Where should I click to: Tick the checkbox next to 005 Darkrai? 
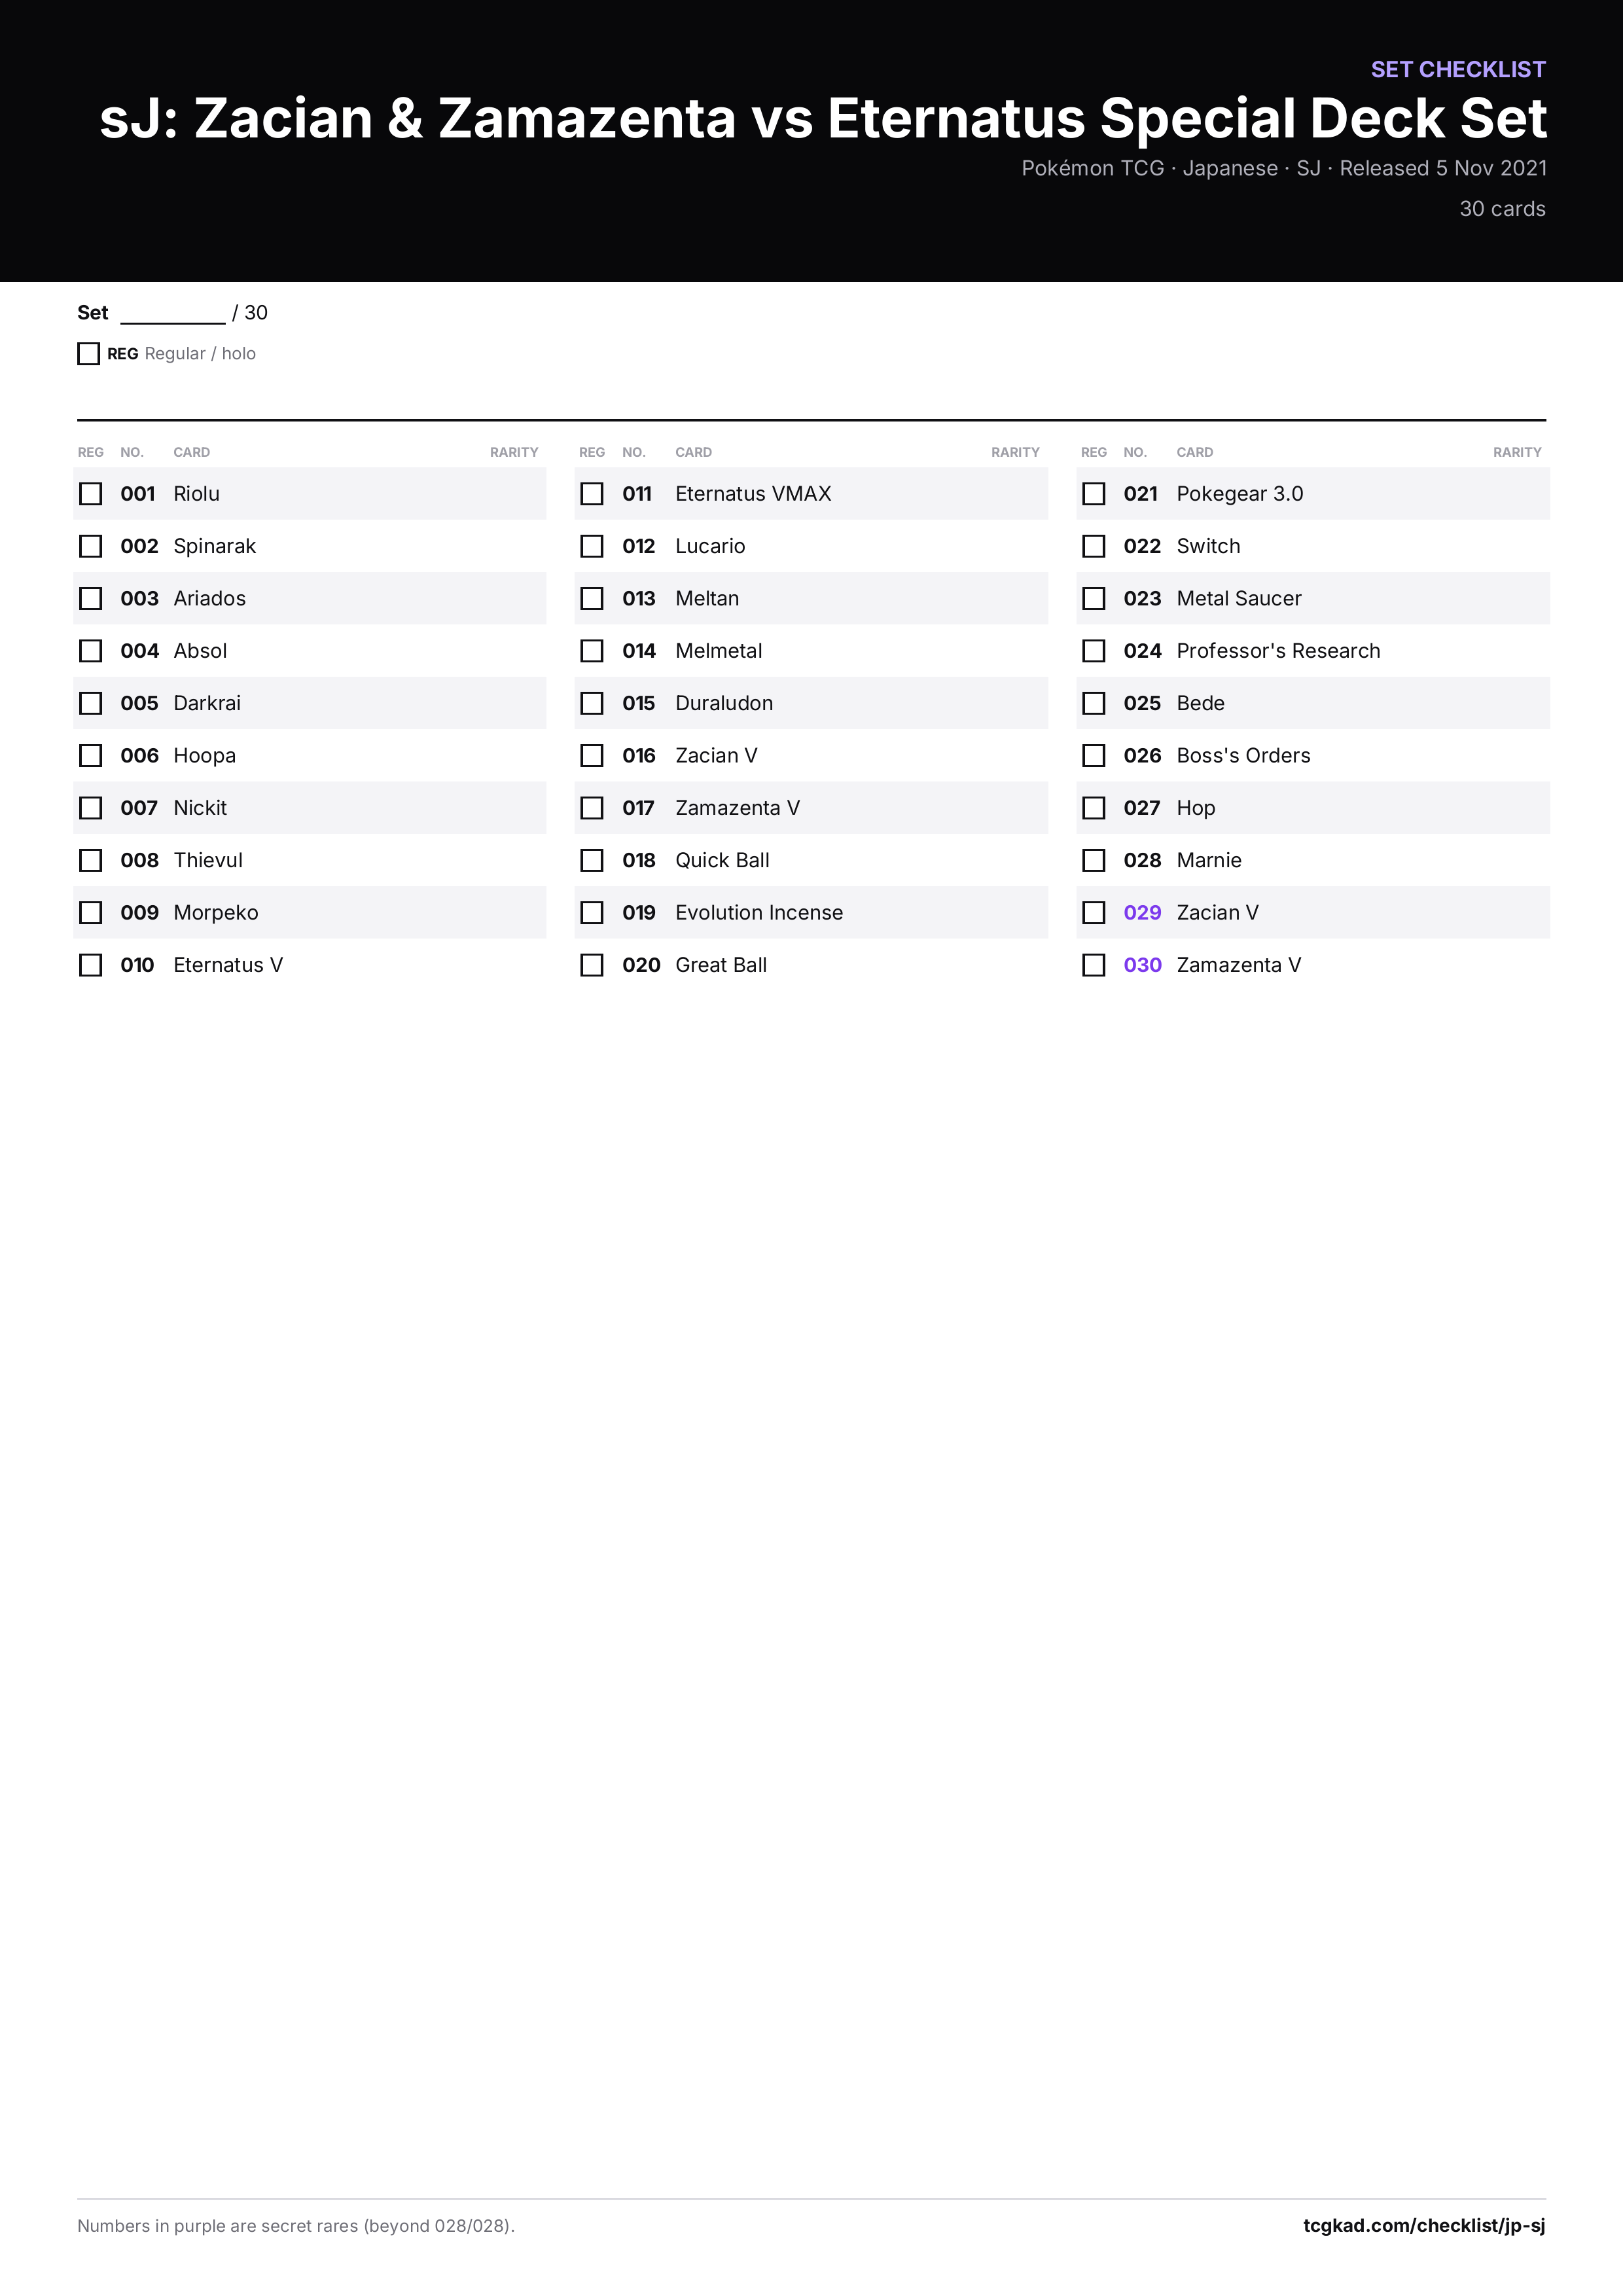(x=91, y=703)
